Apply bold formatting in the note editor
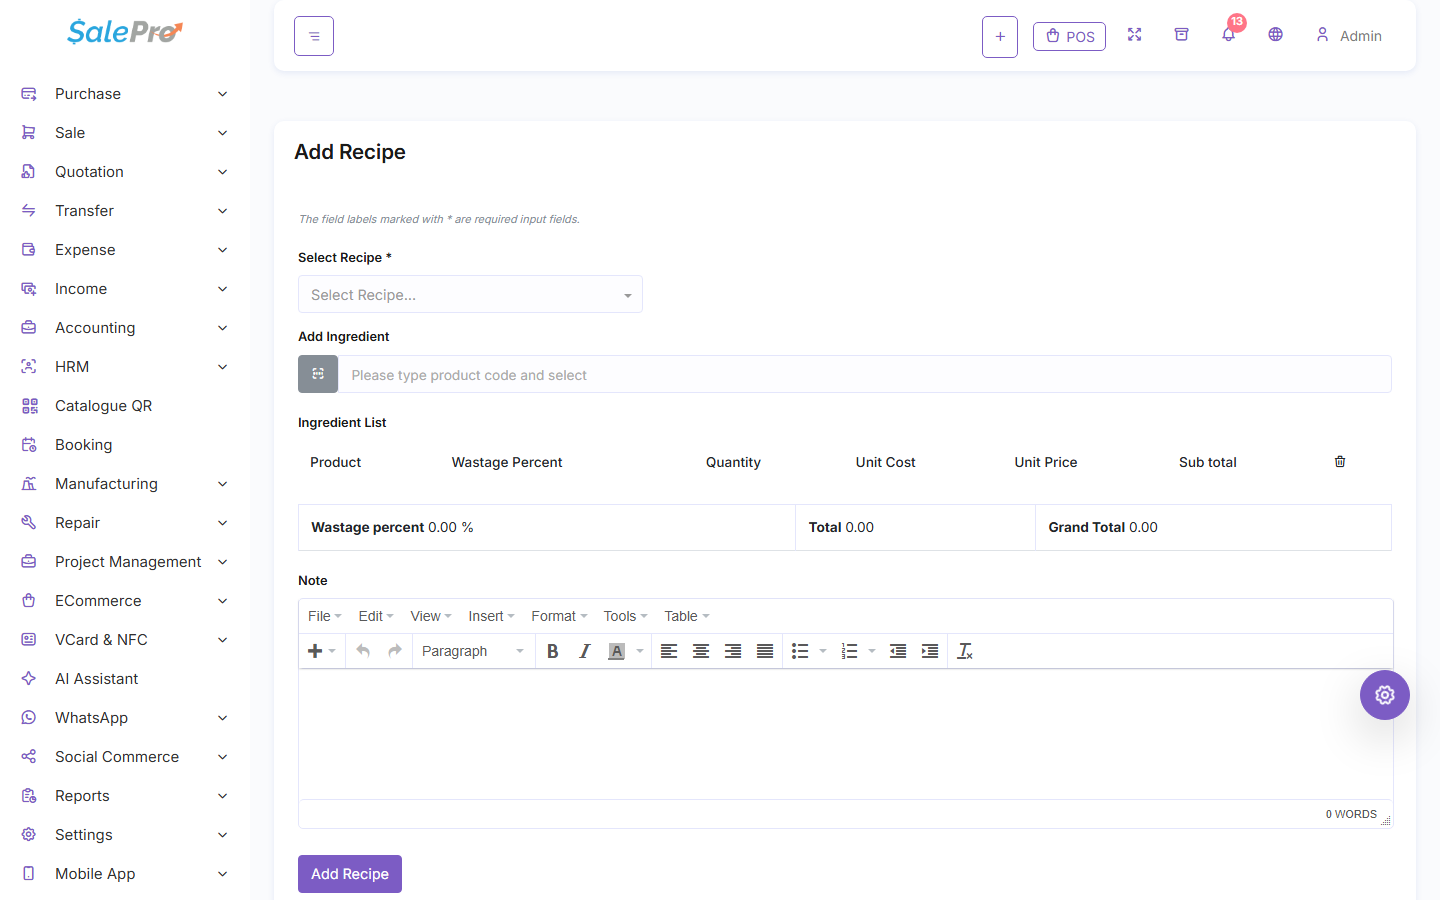Viewport: 1440px width, 900px height. pyautogui.click(x=552, y=651)
